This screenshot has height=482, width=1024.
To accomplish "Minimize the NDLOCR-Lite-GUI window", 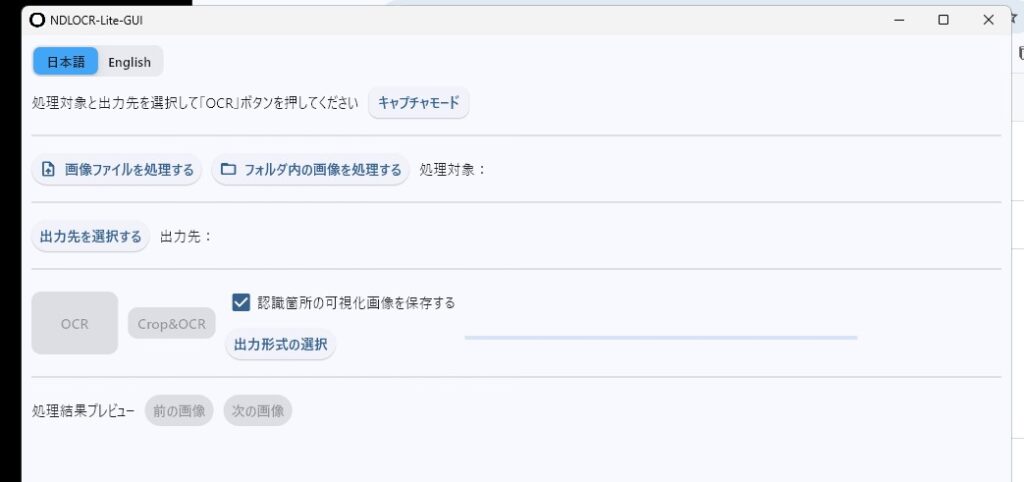I will [x=897, y=19].
